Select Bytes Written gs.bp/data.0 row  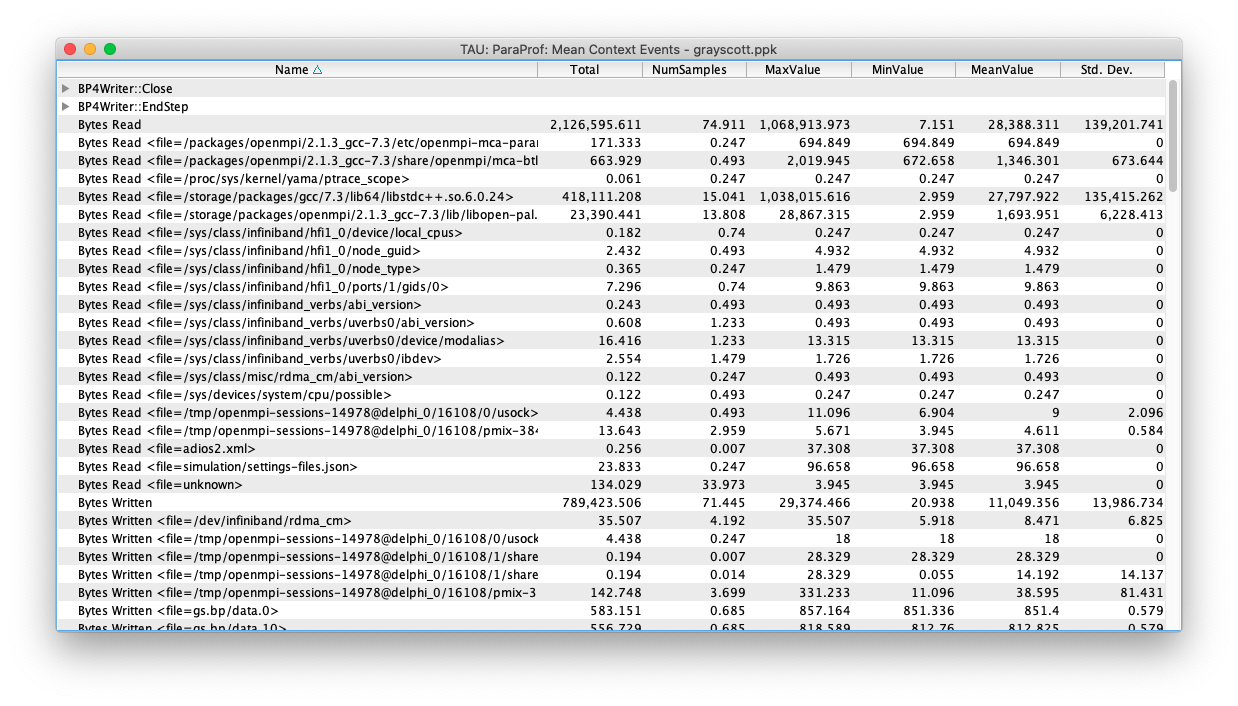(x=611, y=611)
